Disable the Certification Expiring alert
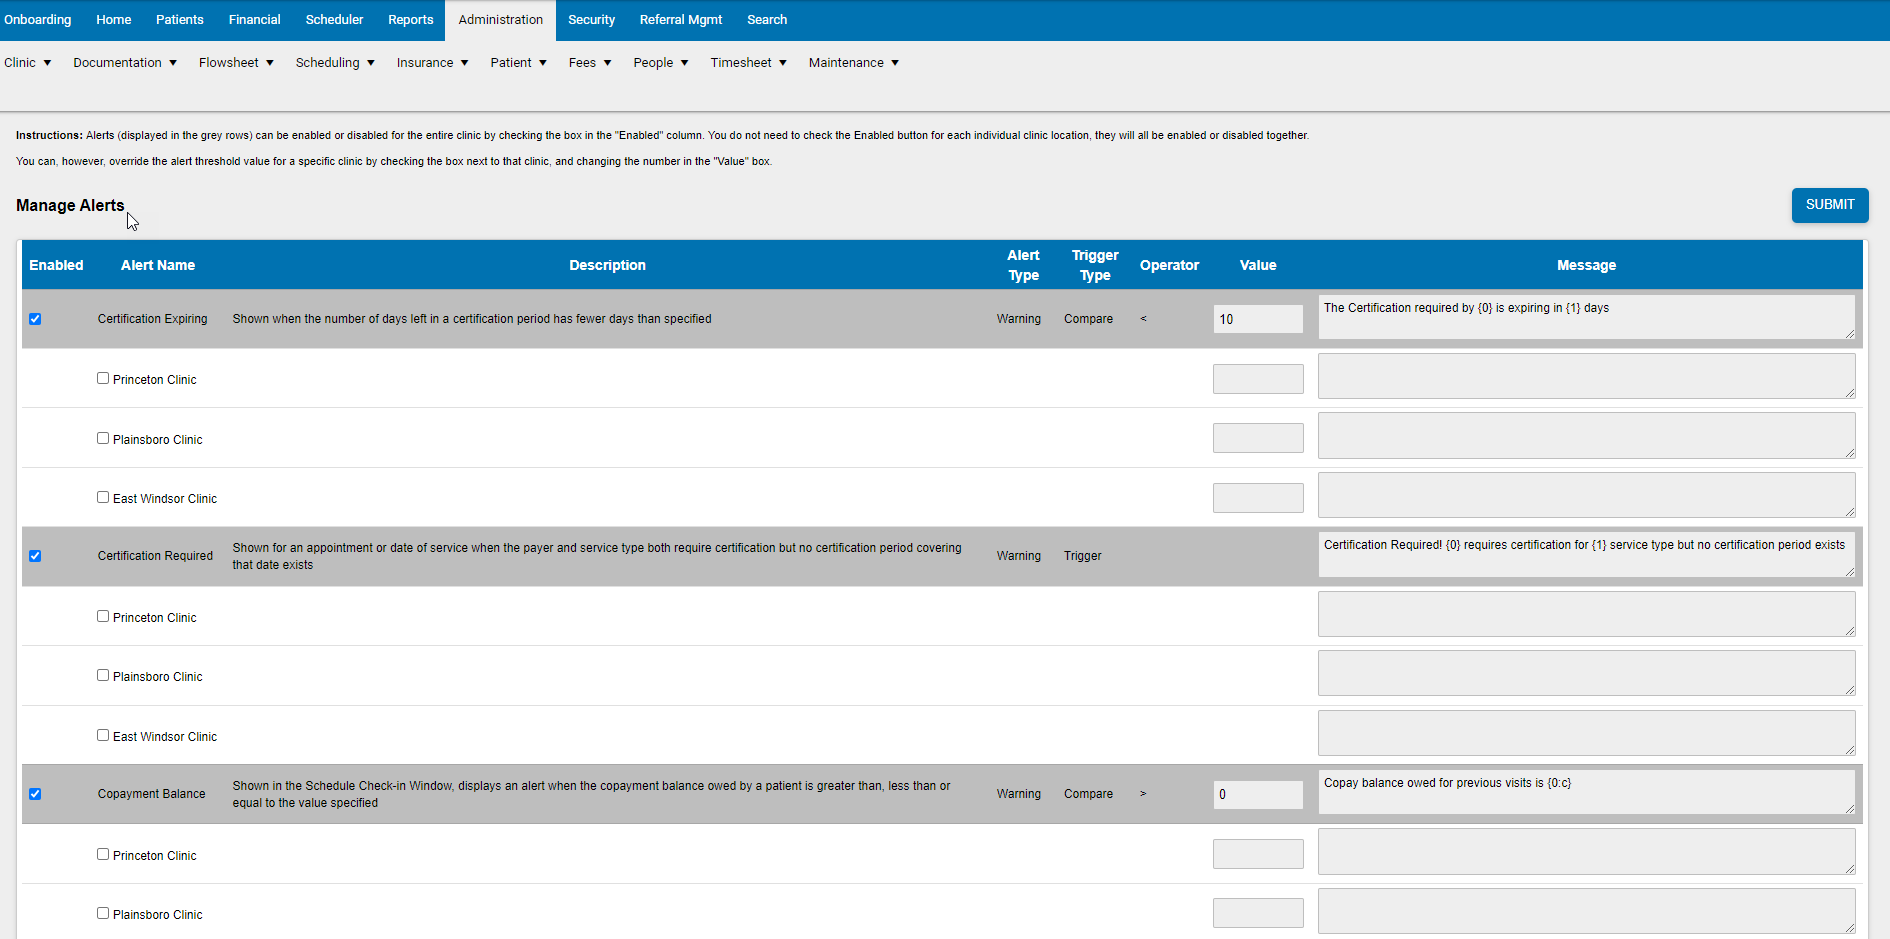The height and width of the screenshot is (939, 1890). pyautogui.click(x=36, y=319)
